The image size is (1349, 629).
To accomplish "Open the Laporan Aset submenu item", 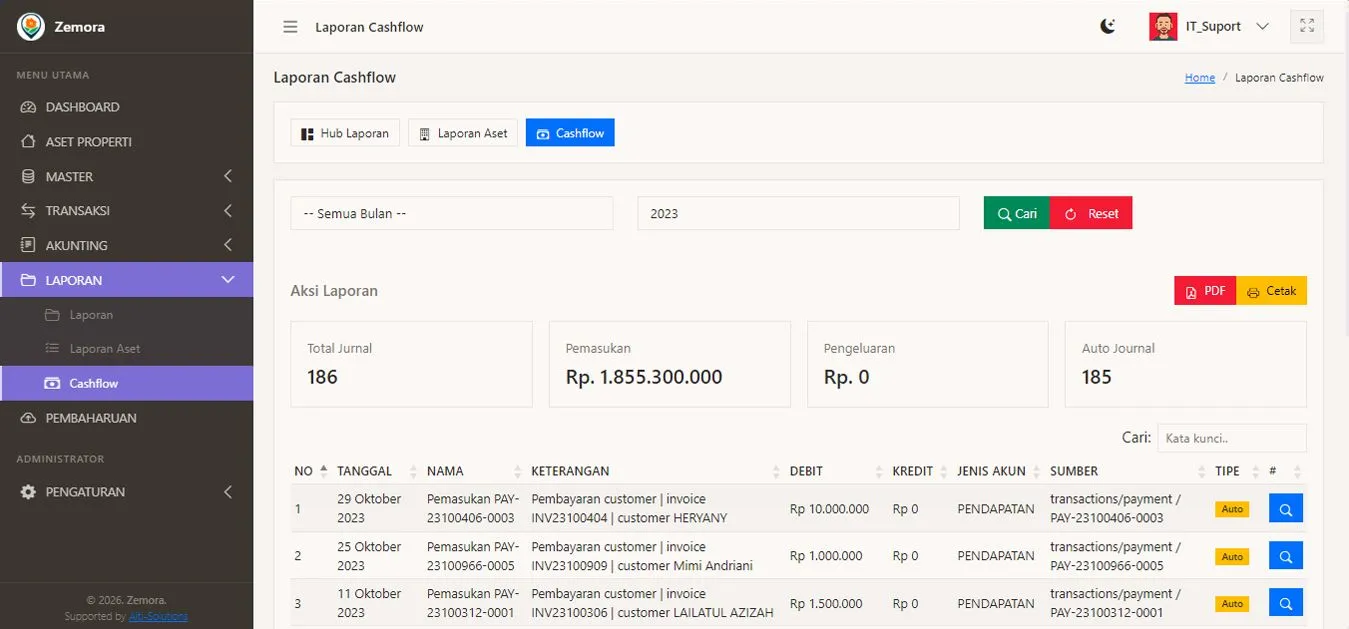I will (x=104, y=349).
